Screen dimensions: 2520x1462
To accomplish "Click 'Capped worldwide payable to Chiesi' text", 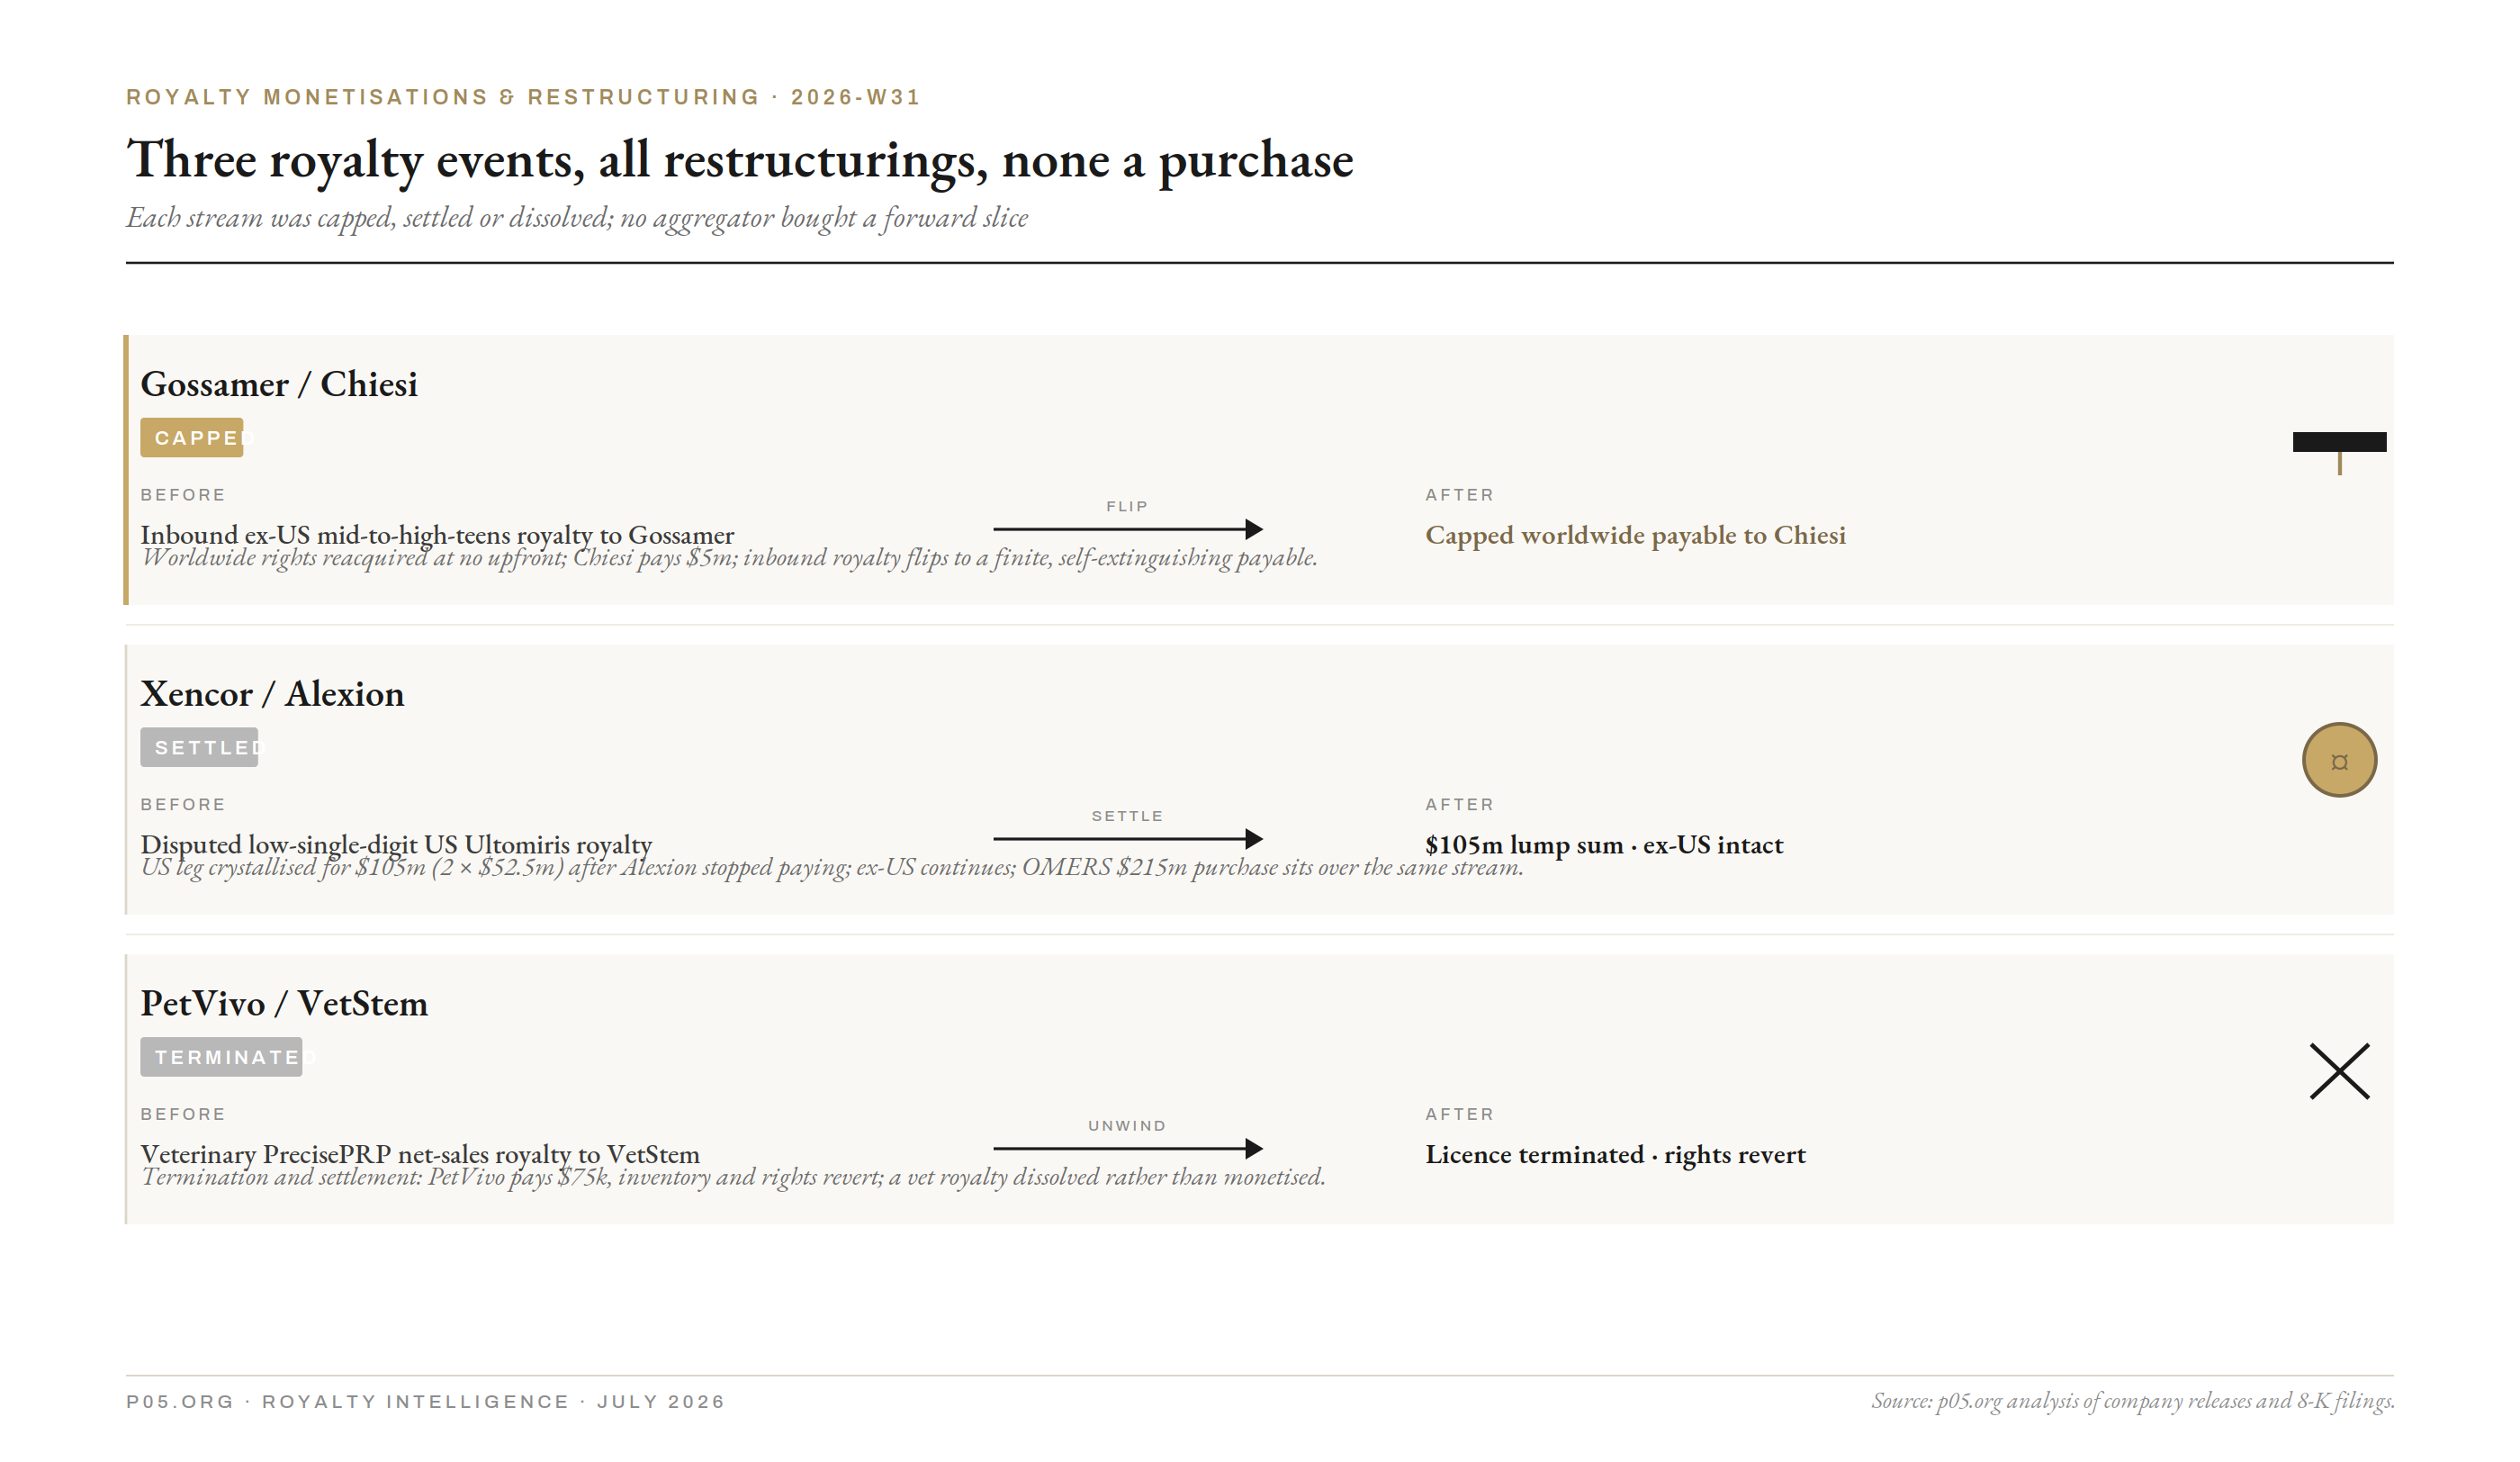I will pos(1635,535).
